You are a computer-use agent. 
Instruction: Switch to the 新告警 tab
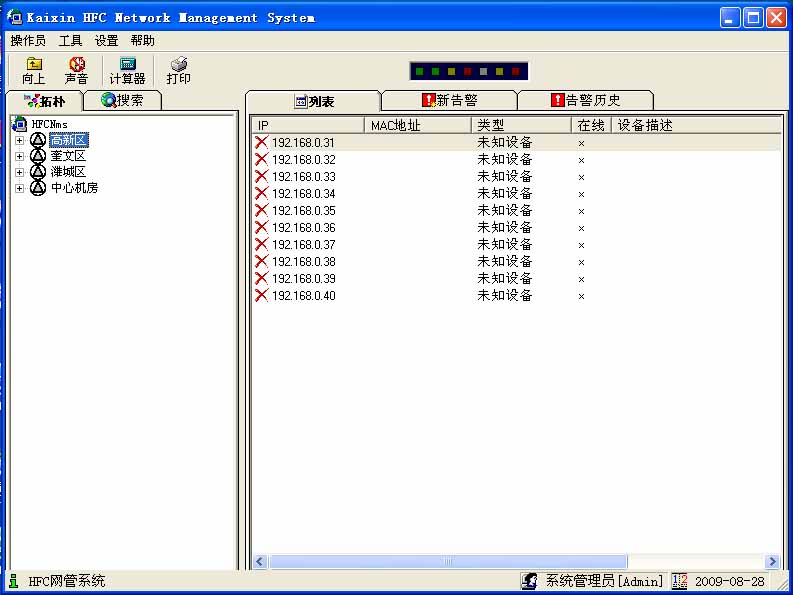coord(449,100)
